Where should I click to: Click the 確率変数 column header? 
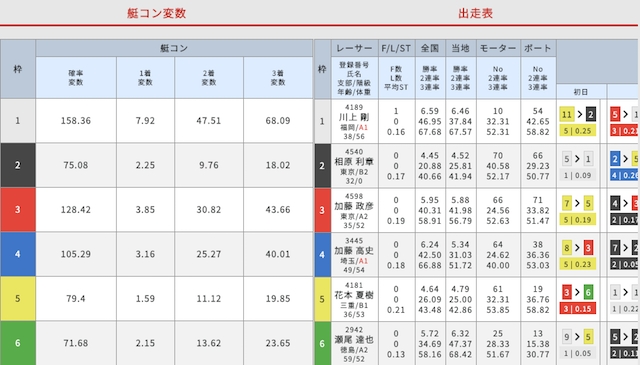[x=76, y=78]
